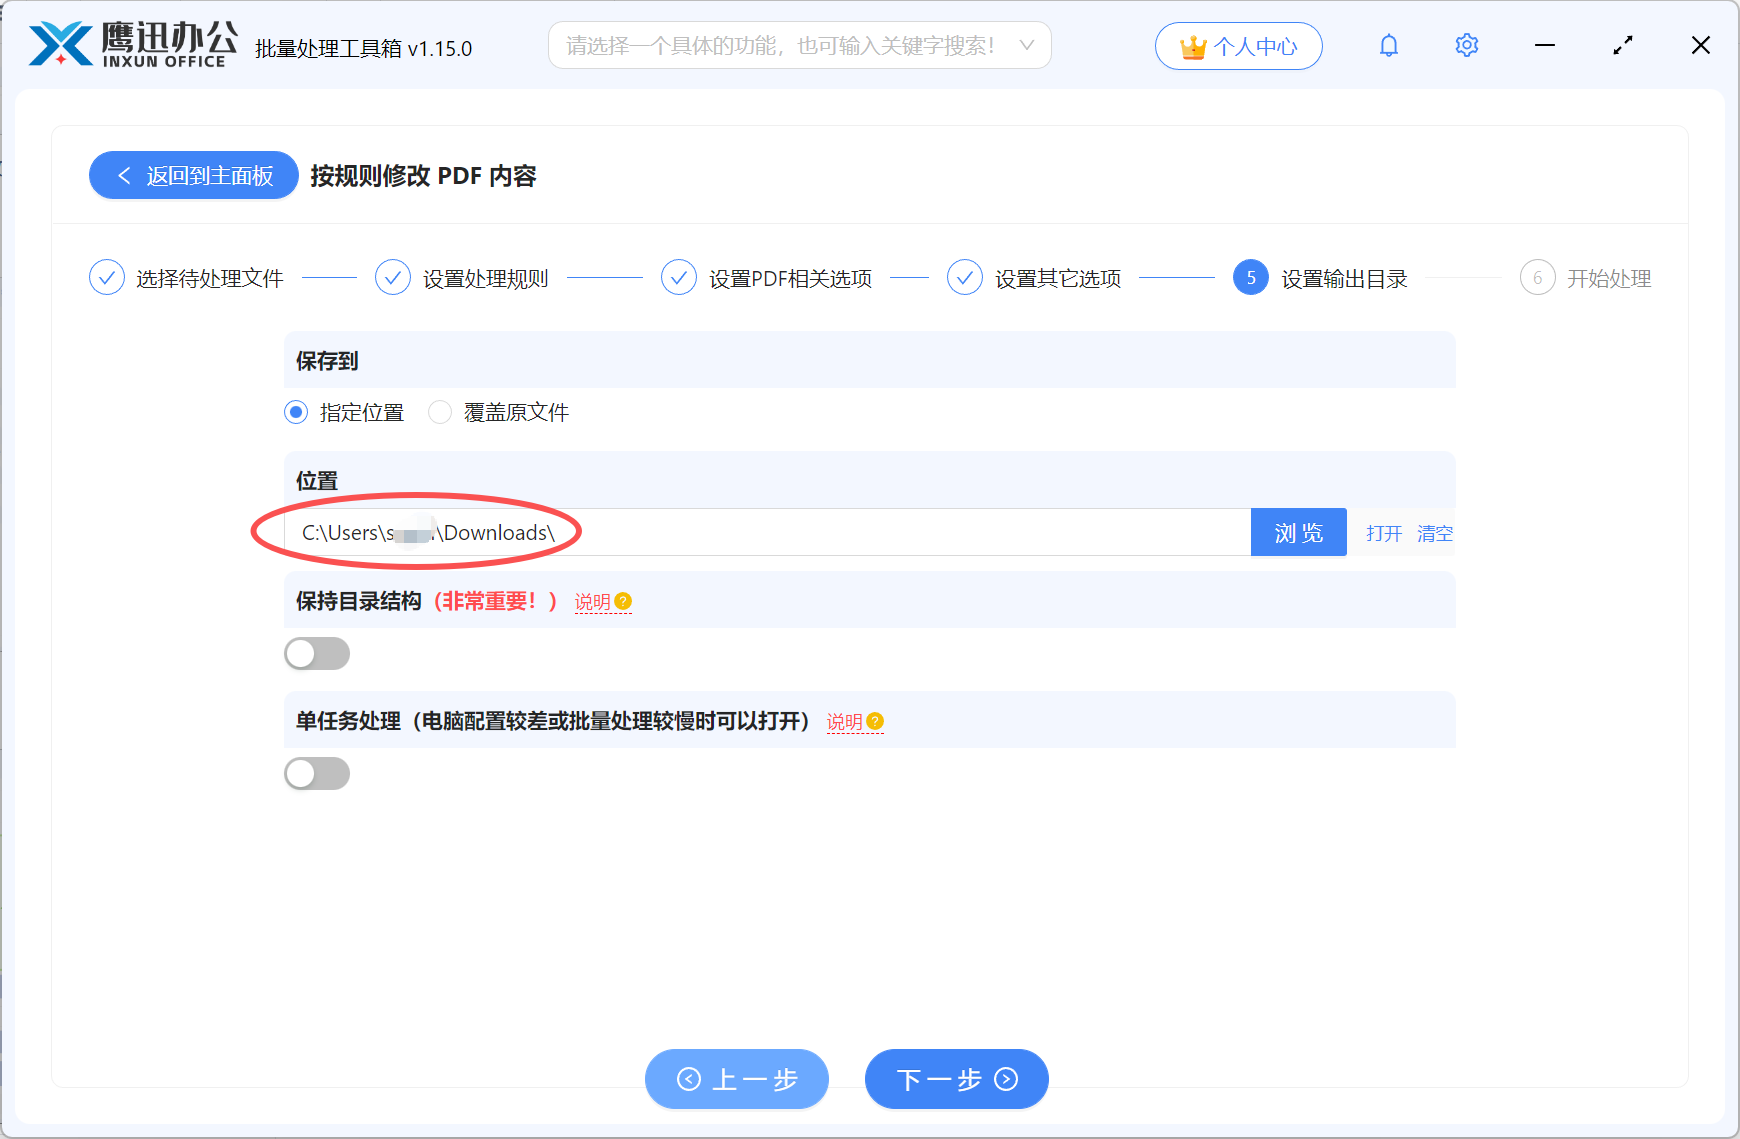Click the checkmark icon on step 设置处理规则

pos(392,277)
